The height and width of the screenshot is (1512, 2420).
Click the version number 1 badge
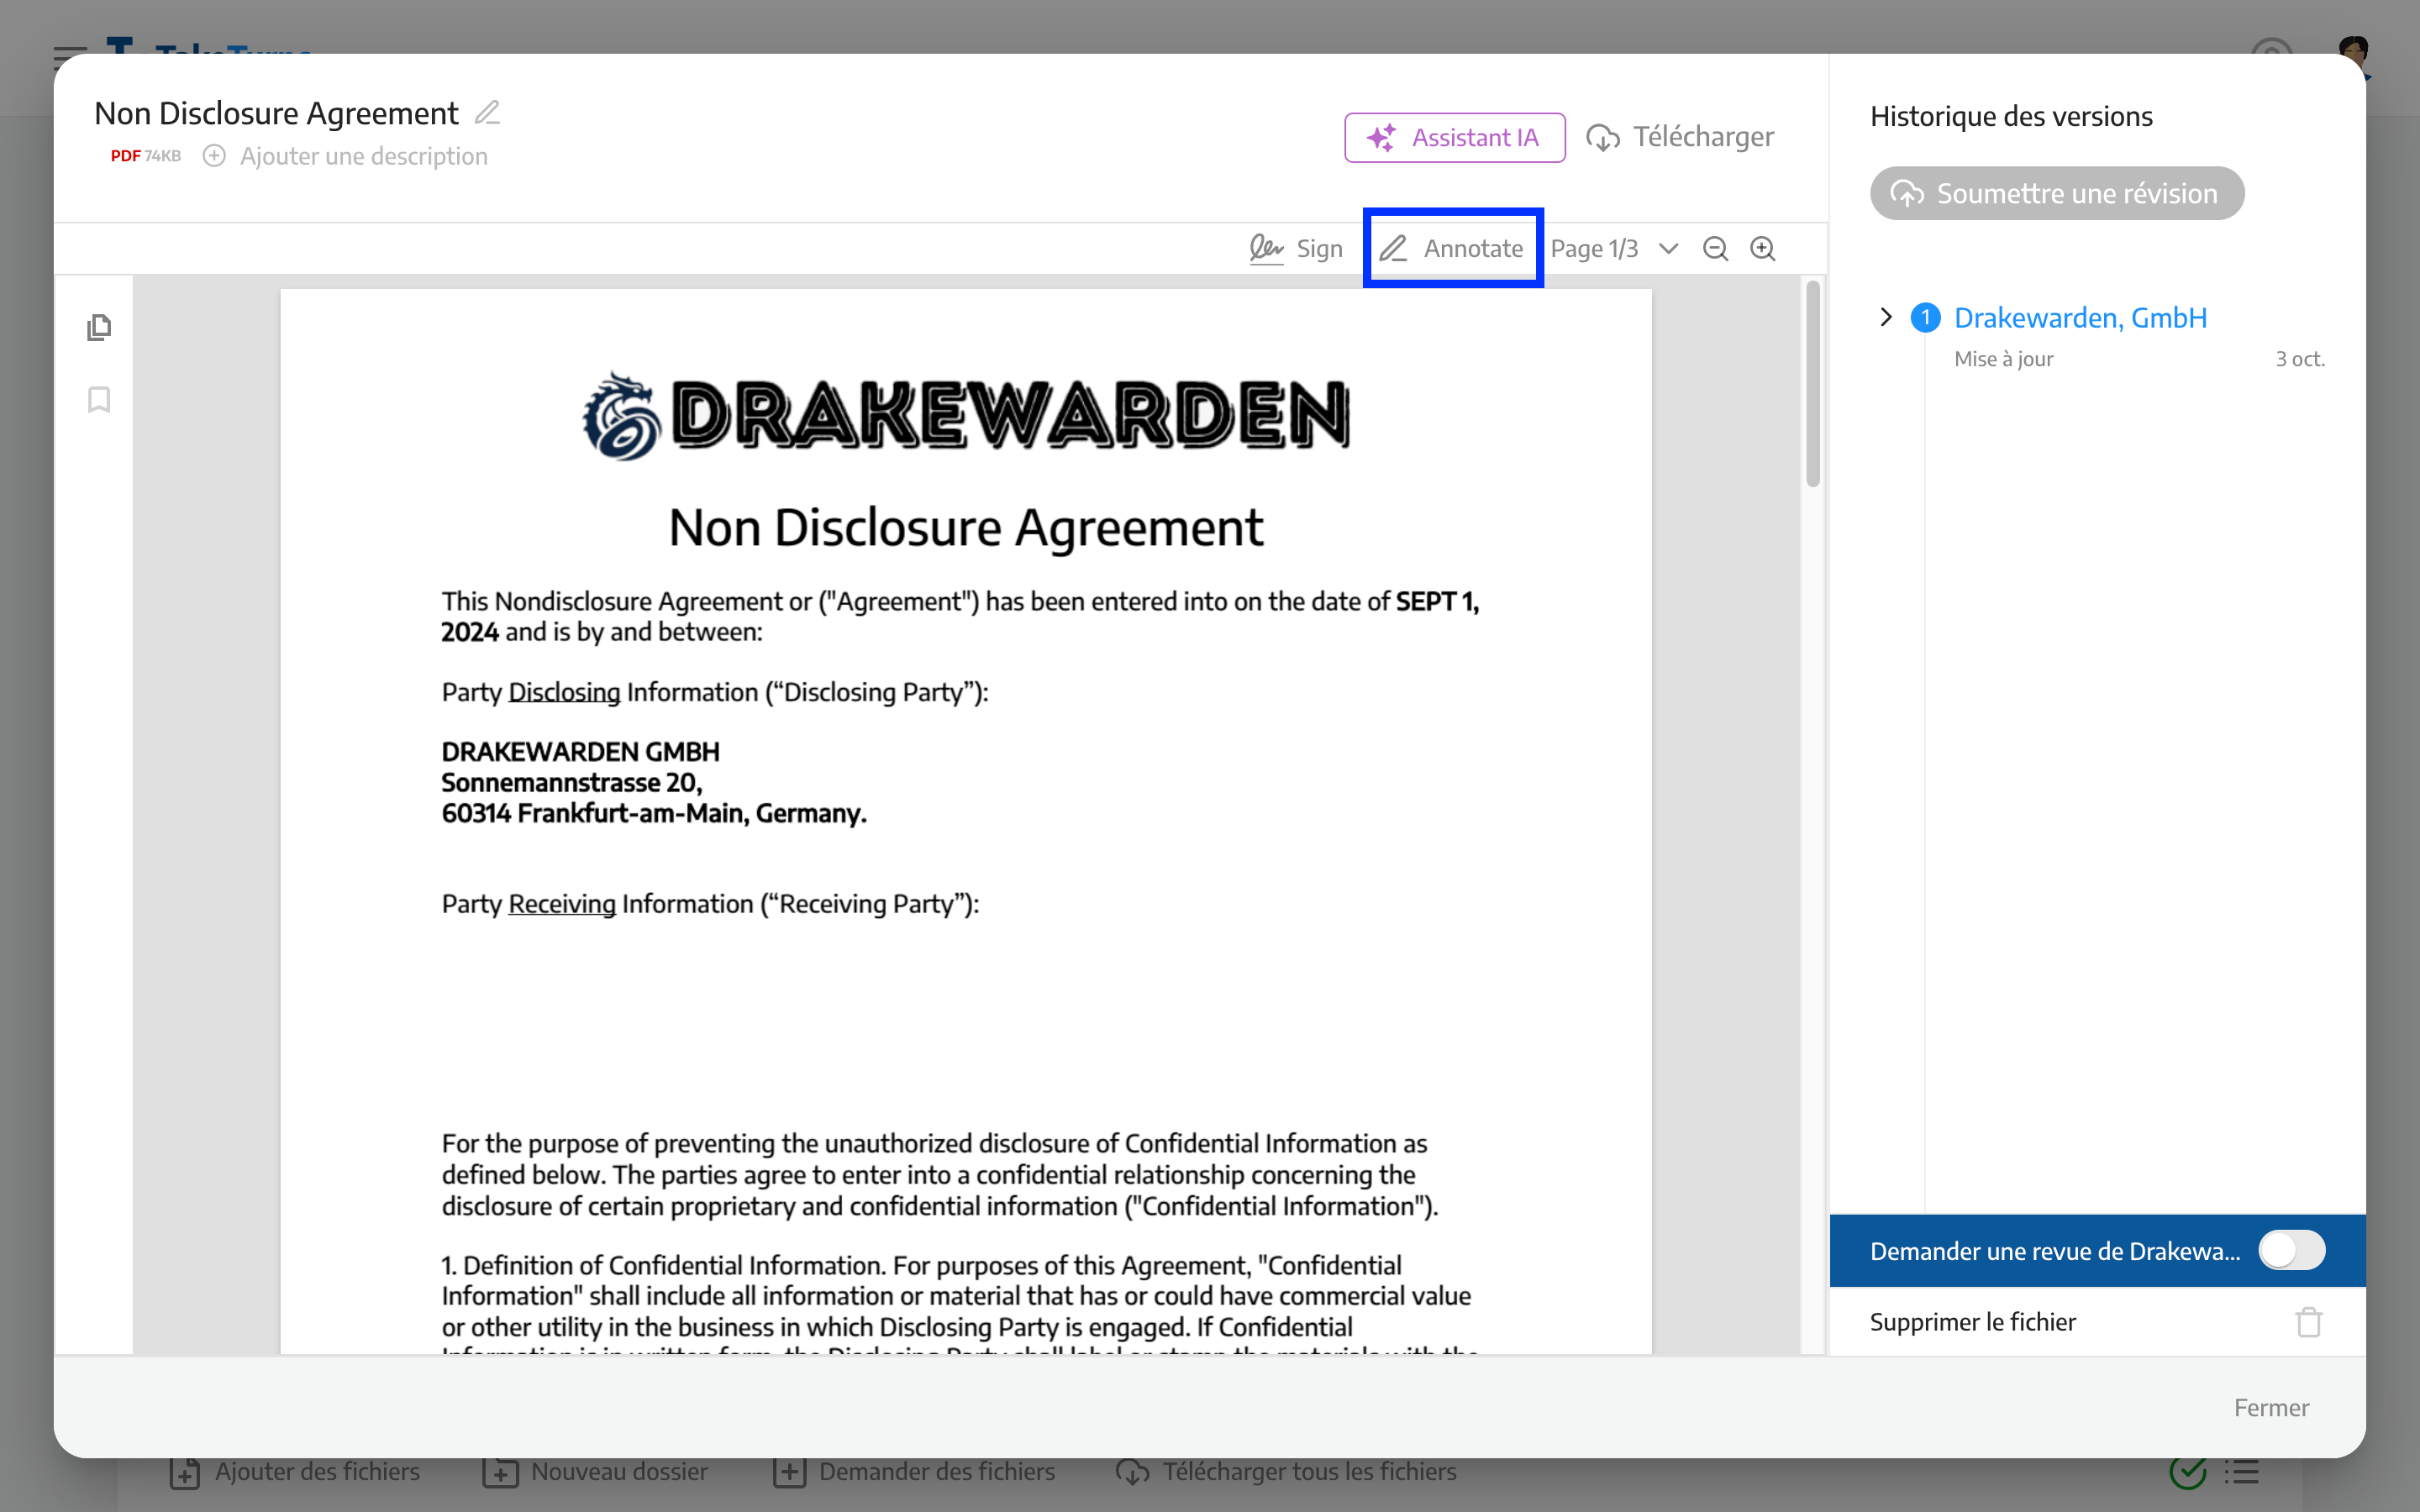coord(1925,317)
